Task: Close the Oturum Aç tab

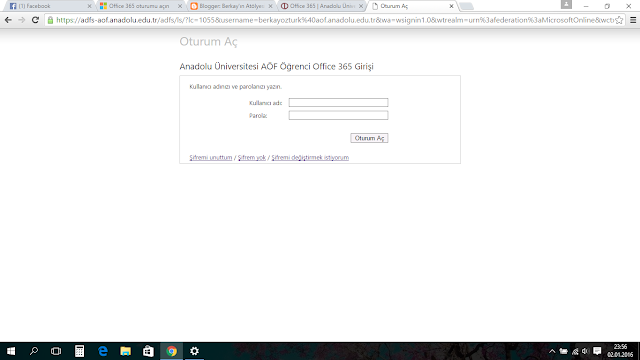Action: tap(451, 6)
